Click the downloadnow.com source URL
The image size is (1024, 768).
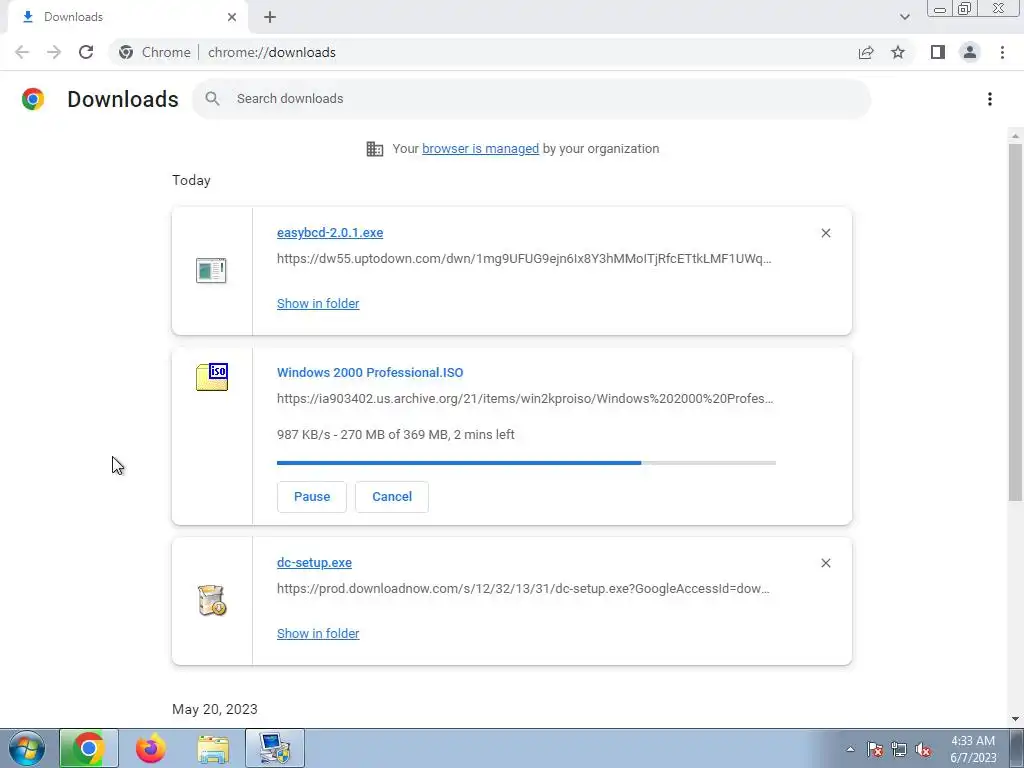click(524, 588)
